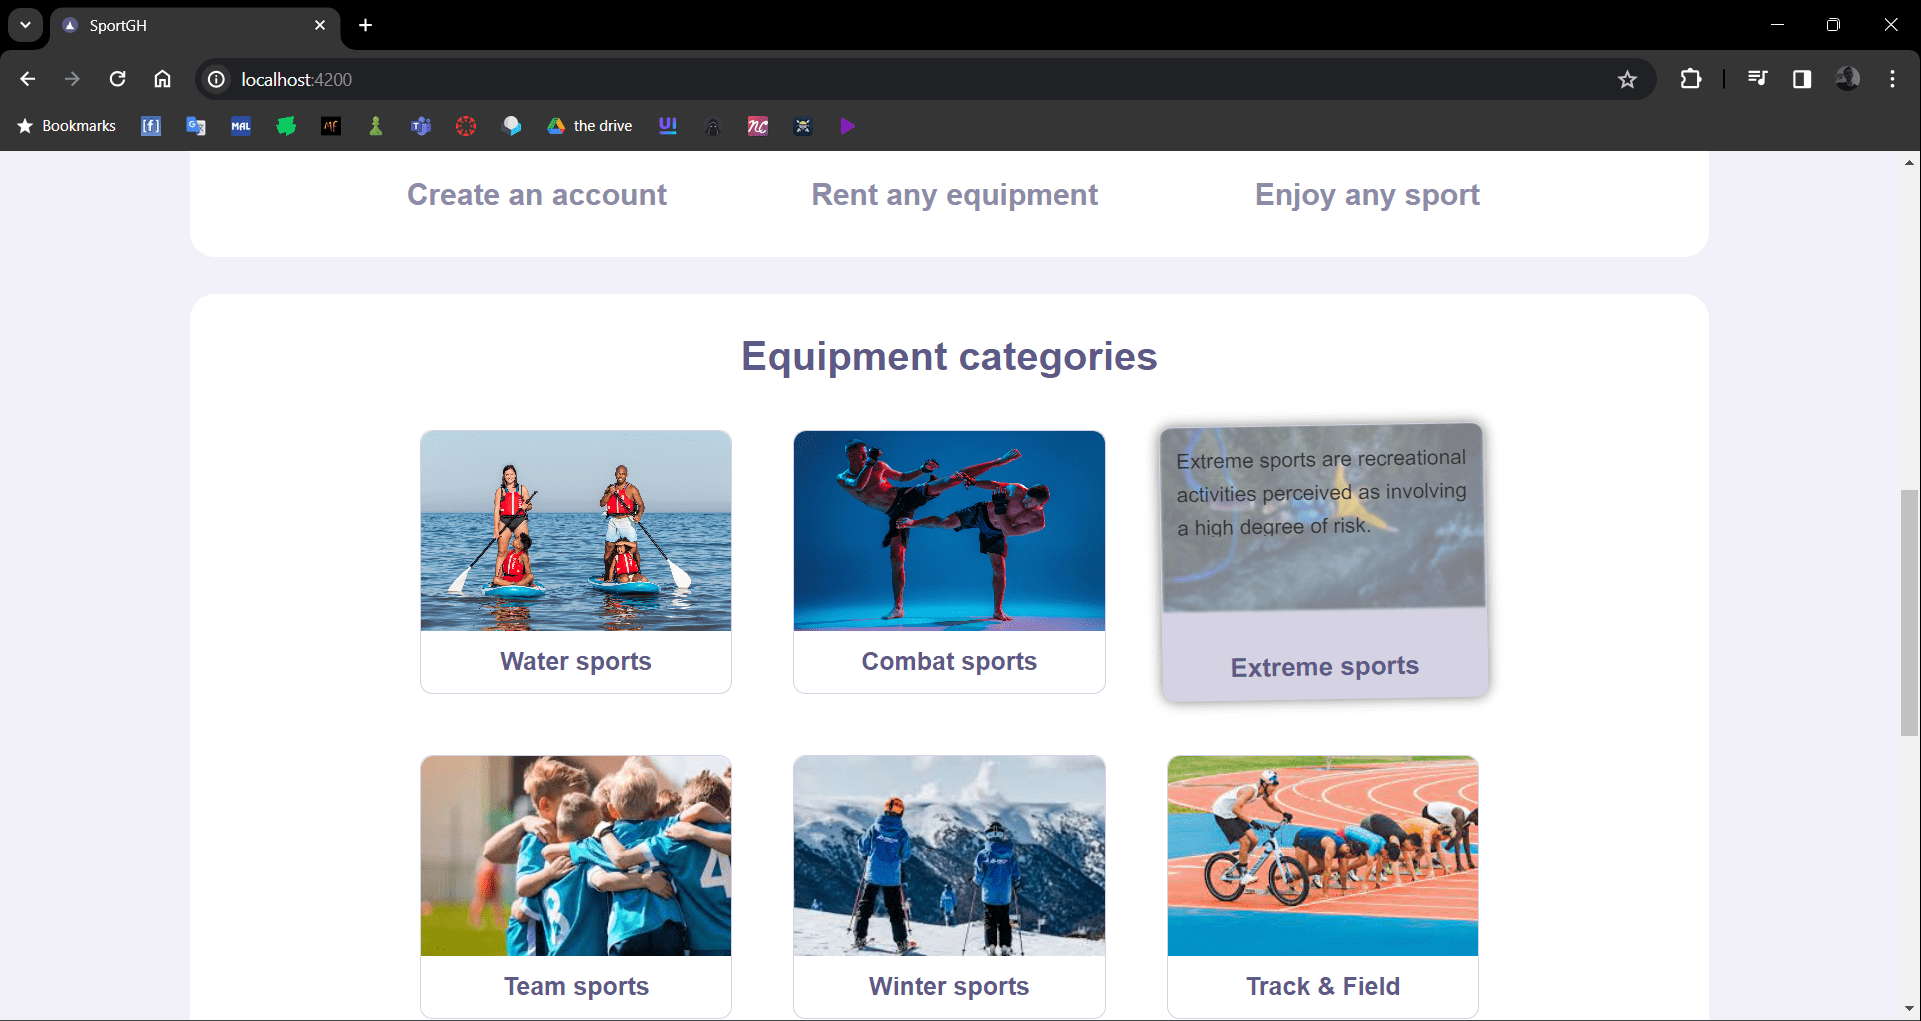Open the browser home page

click(162, 79)
